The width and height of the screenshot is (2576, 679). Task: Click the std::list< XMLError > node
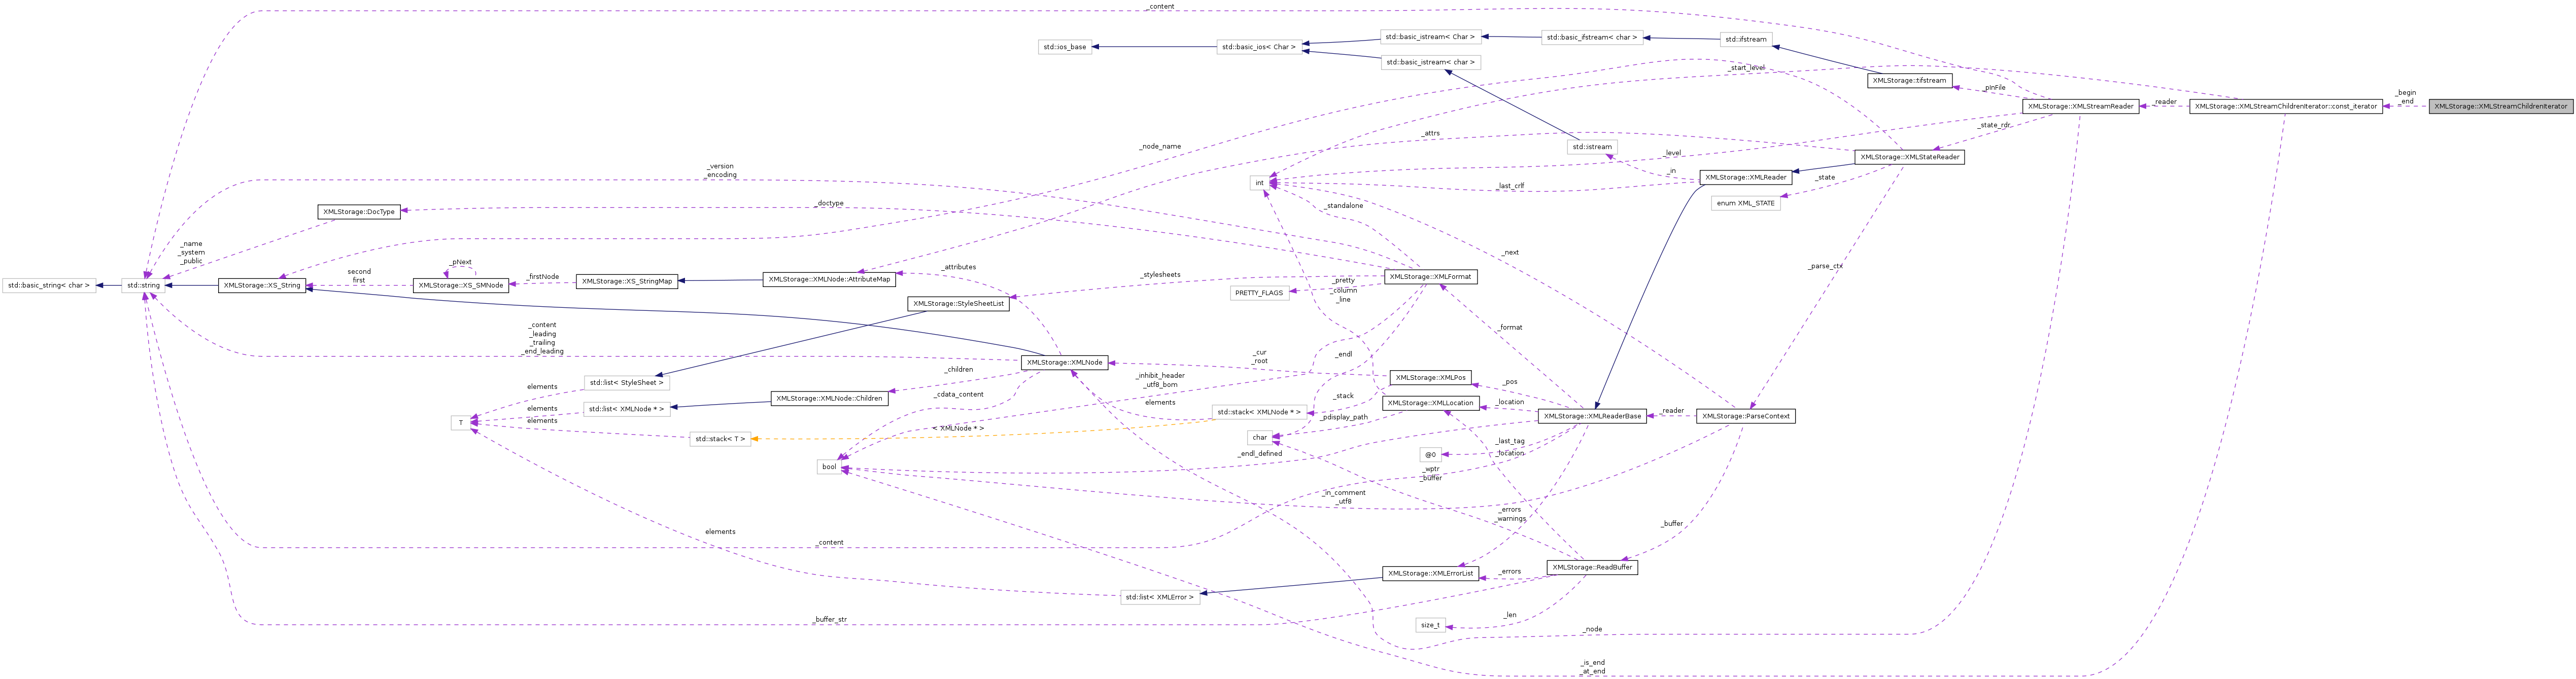[x=1159, y=598]
